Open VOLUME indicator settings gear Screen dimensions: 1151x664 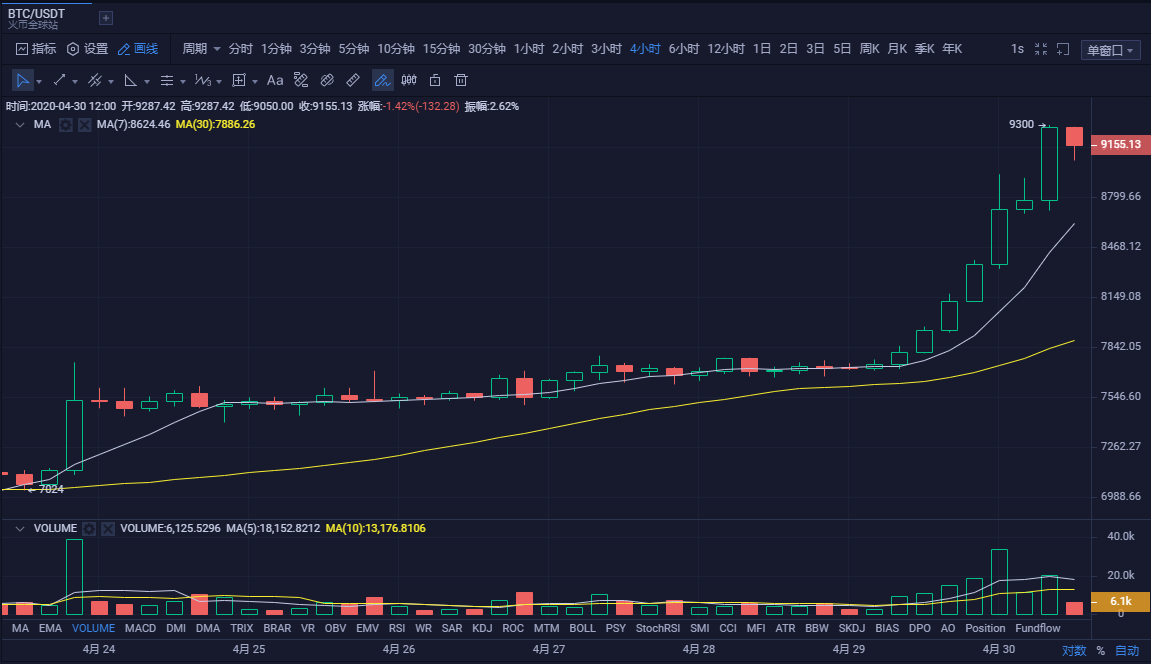tap(89, 528)
